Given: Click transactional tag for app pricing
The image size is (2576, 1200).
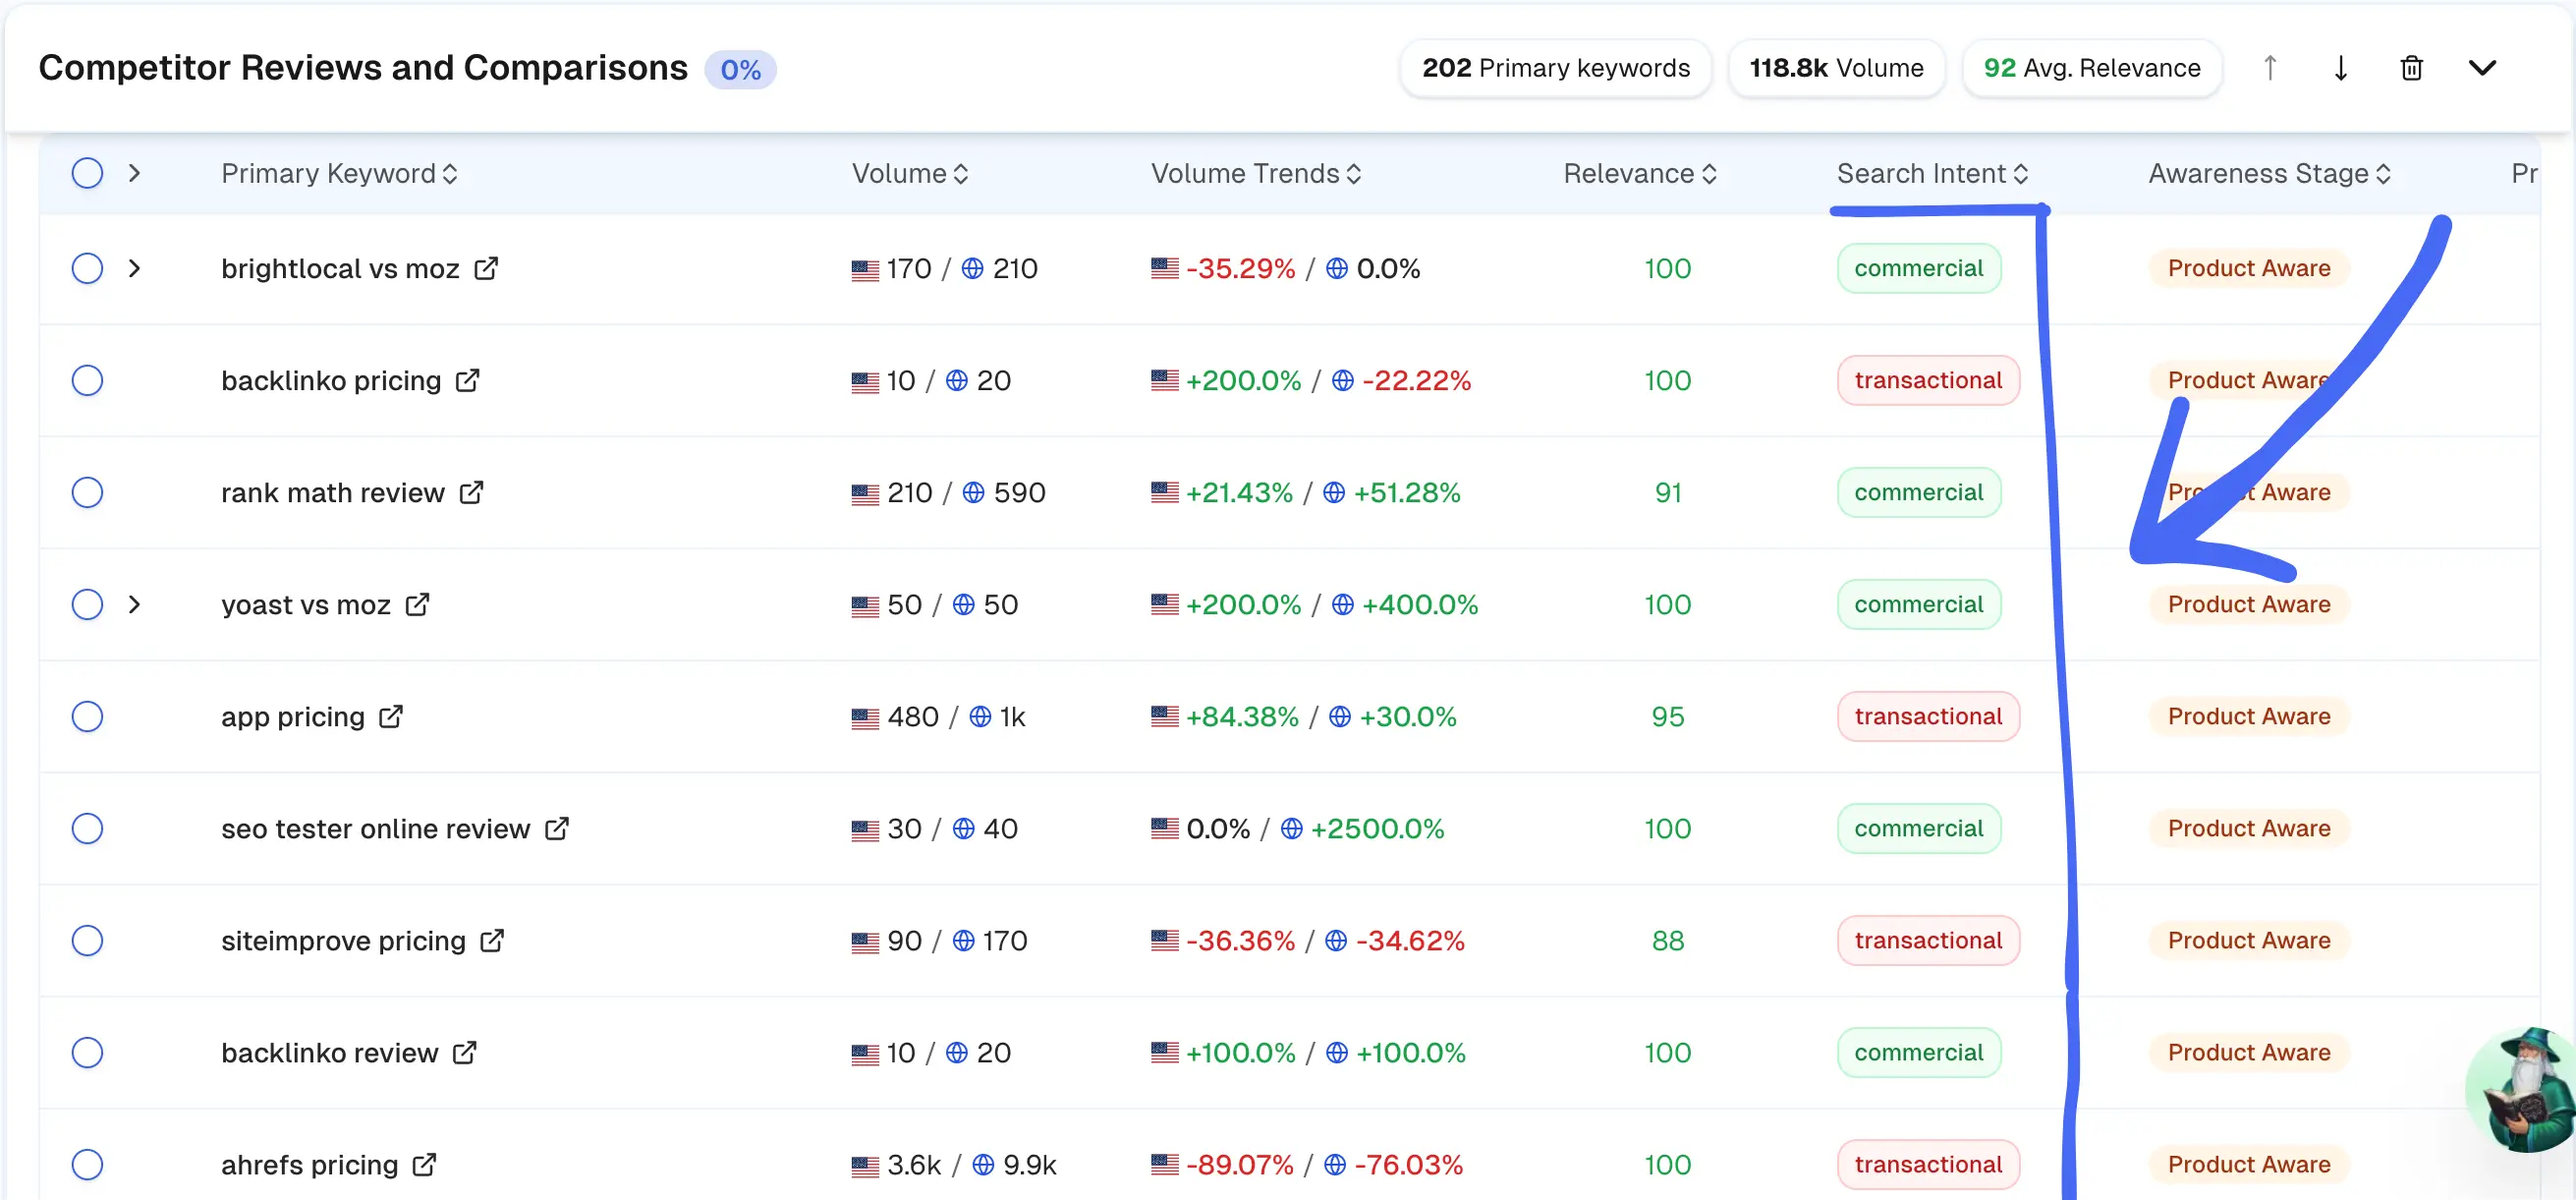Looking at the screenshot, I should pyautogui.click(x=1927, y=716).
